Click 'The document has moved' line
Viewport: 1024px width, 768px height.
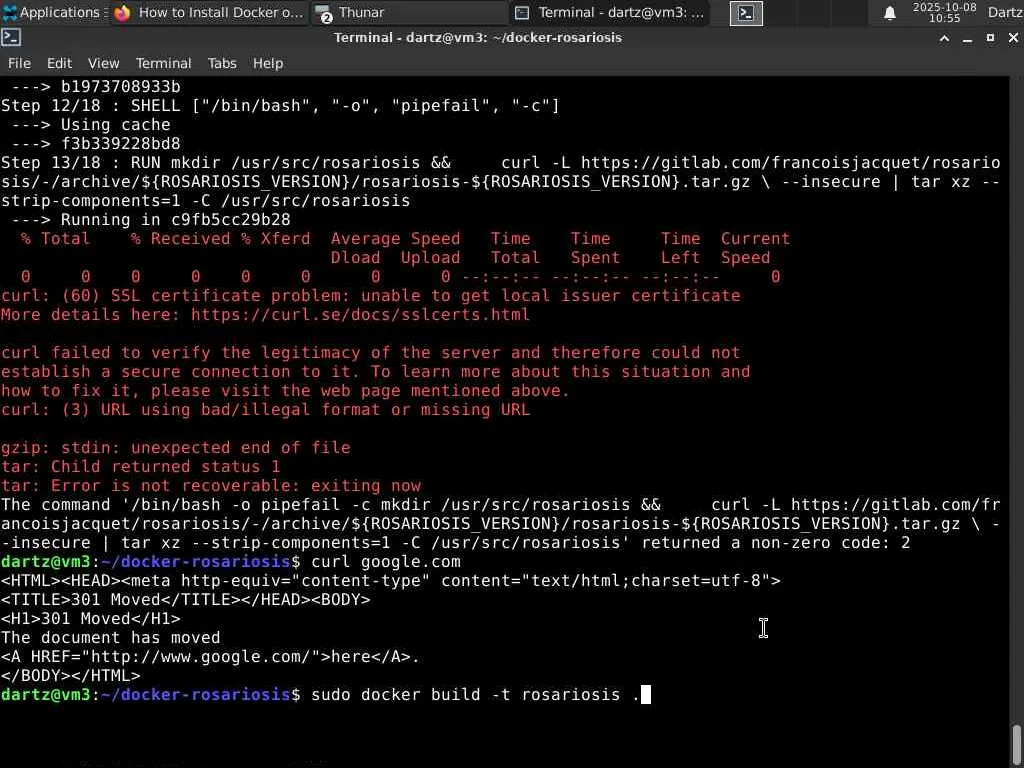pyautogui.click(x=110, y=638)
